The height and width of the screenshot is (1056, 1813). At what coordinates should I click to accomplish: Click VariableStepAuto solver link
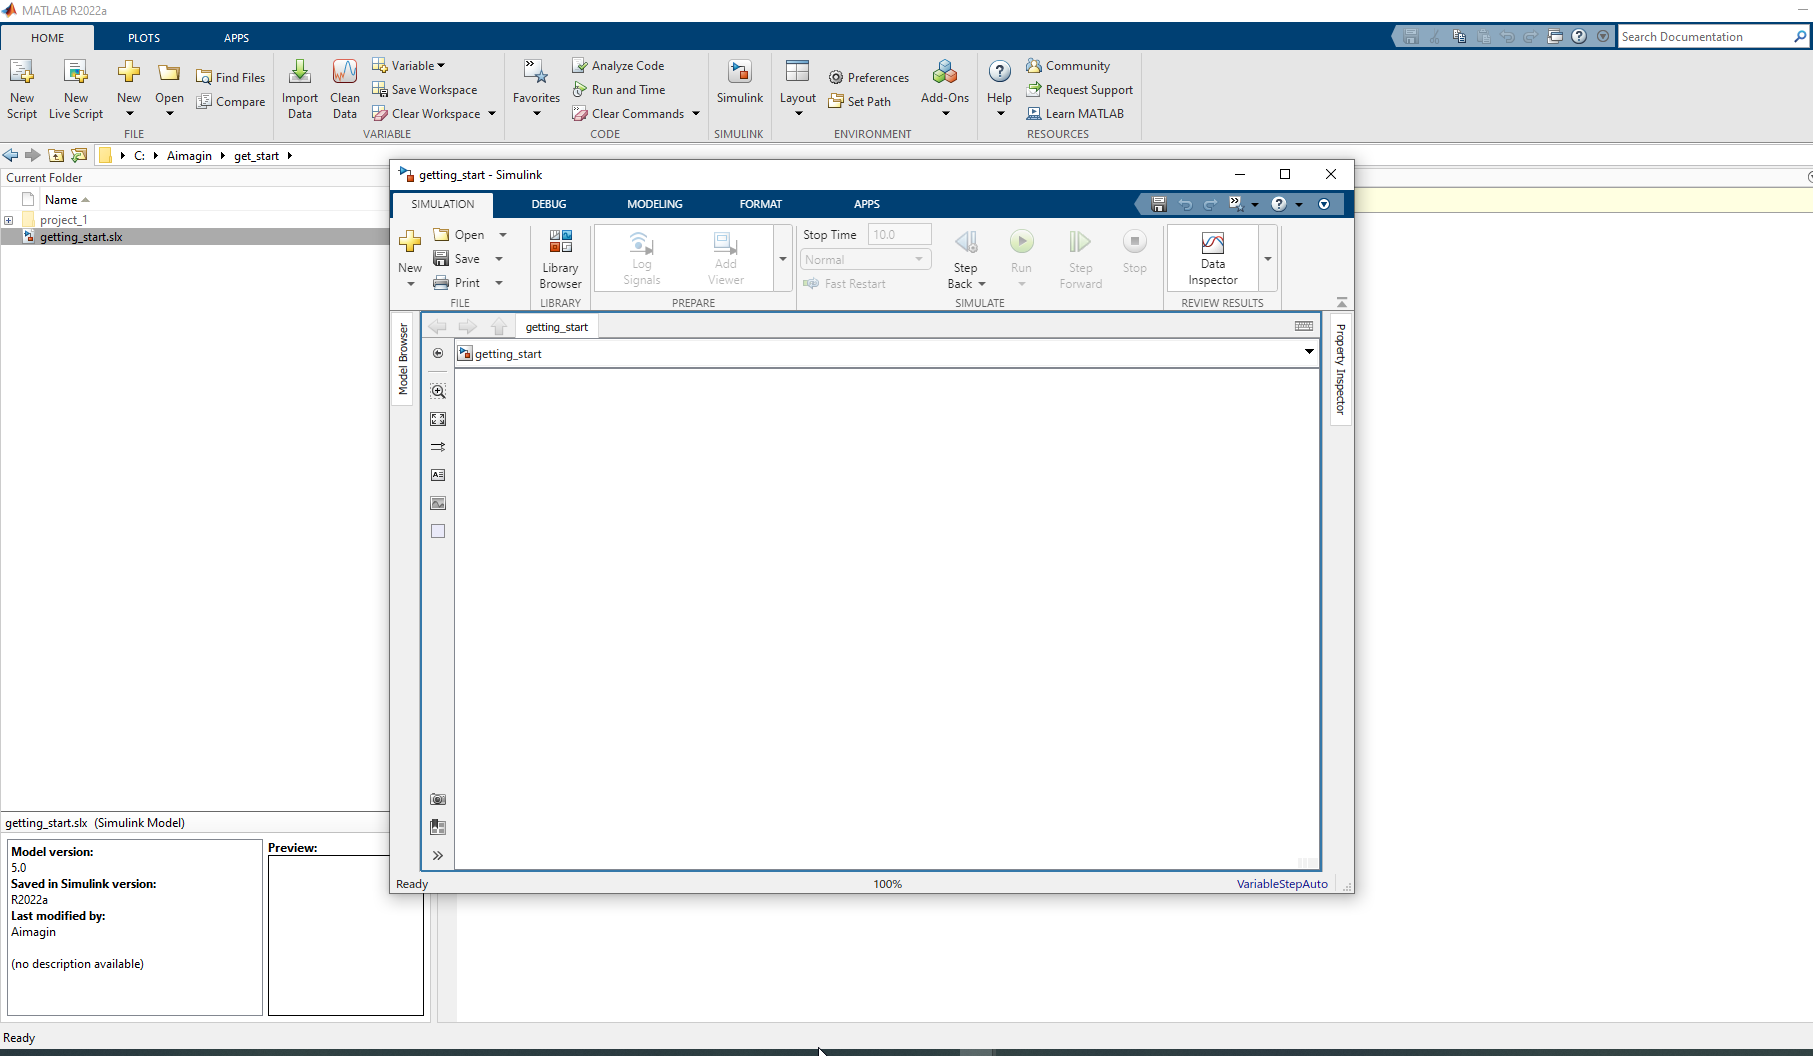[1282, 884]
